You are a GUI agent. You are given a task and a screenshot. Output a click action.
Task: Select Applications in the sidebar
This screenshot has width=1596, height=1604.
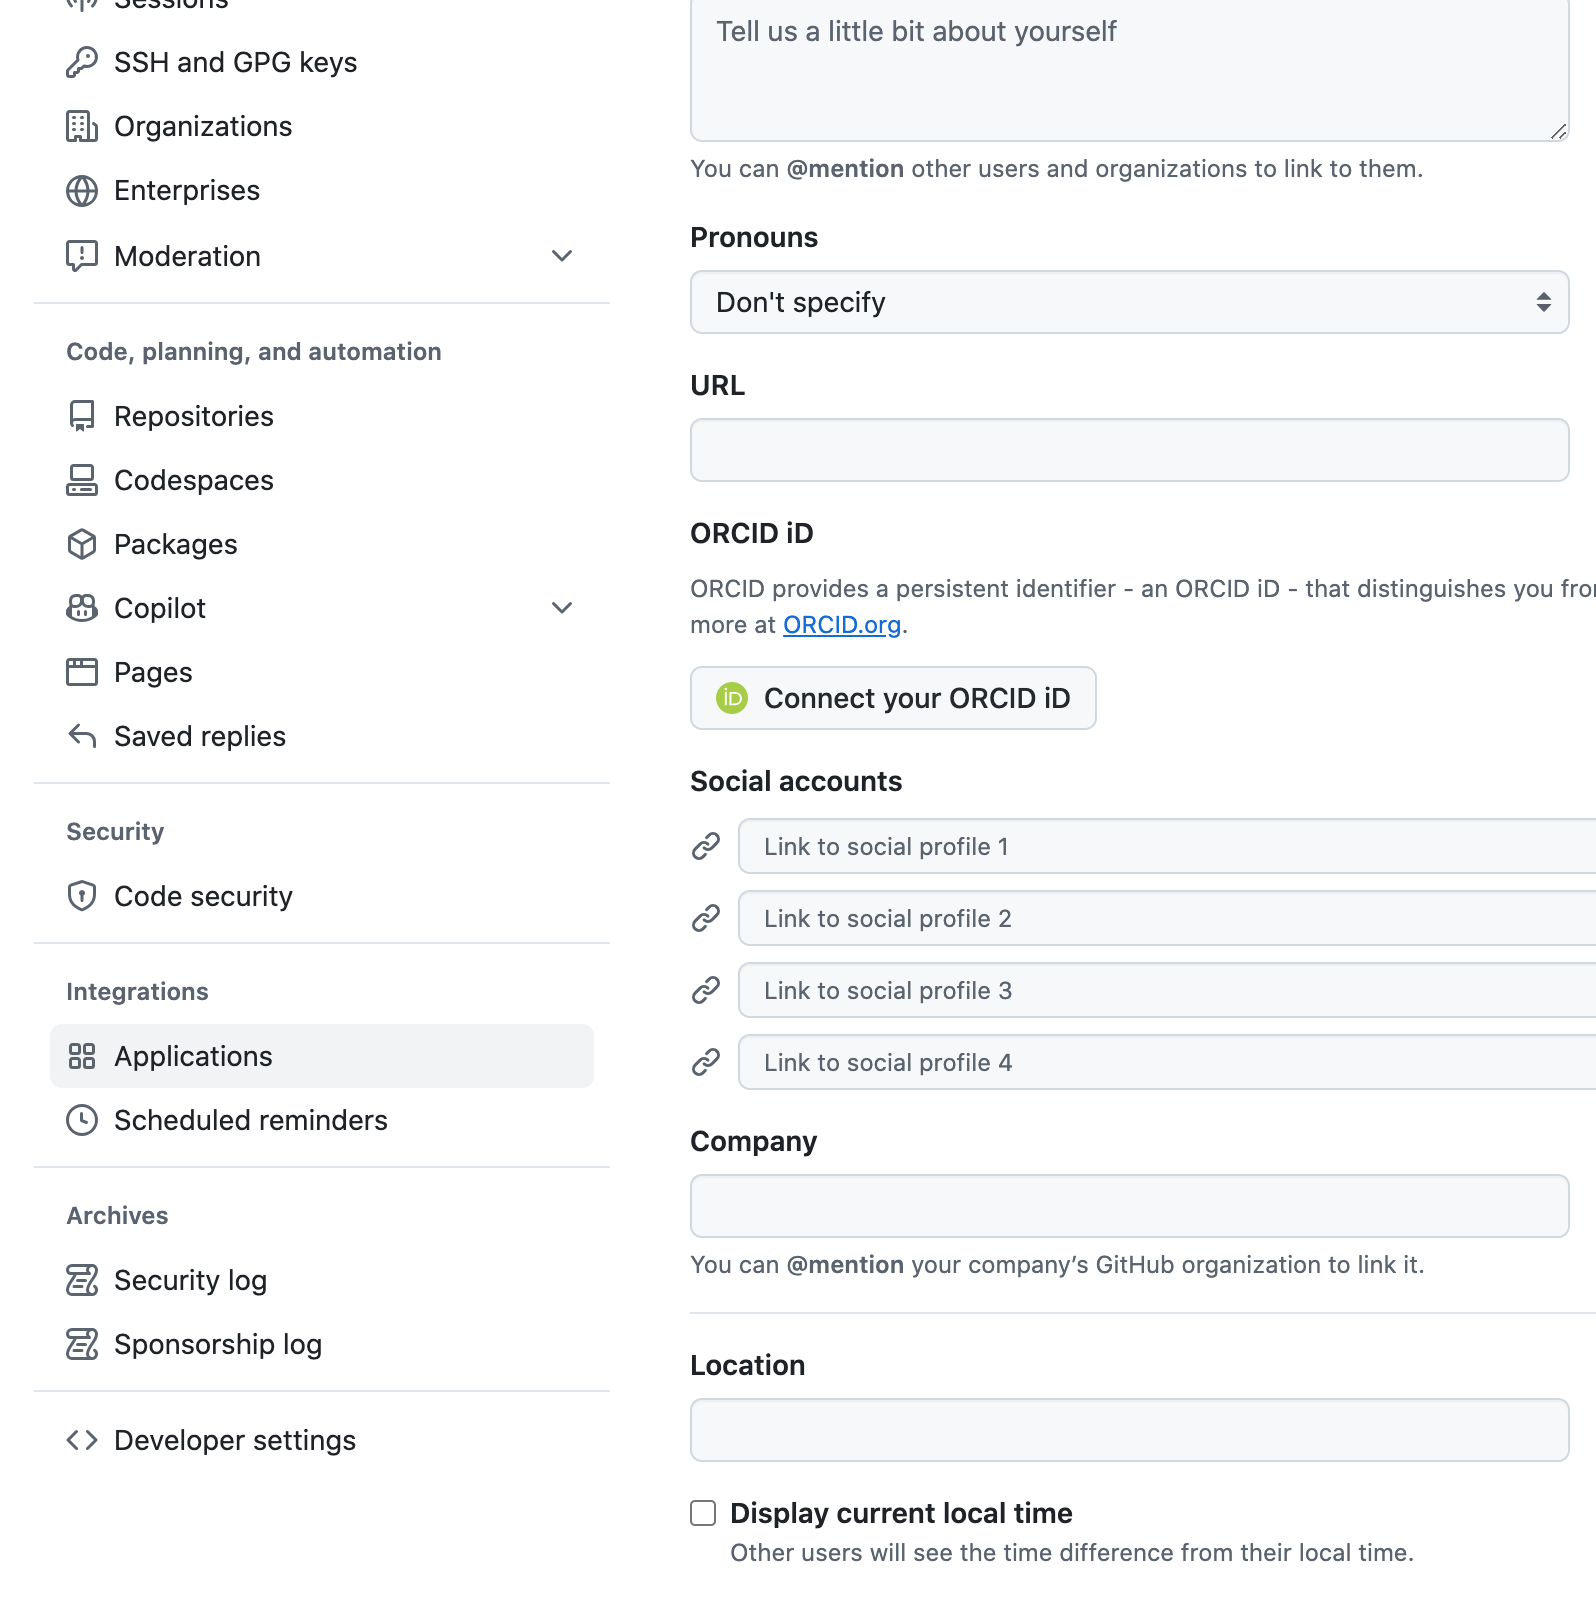click(322, 1056)
